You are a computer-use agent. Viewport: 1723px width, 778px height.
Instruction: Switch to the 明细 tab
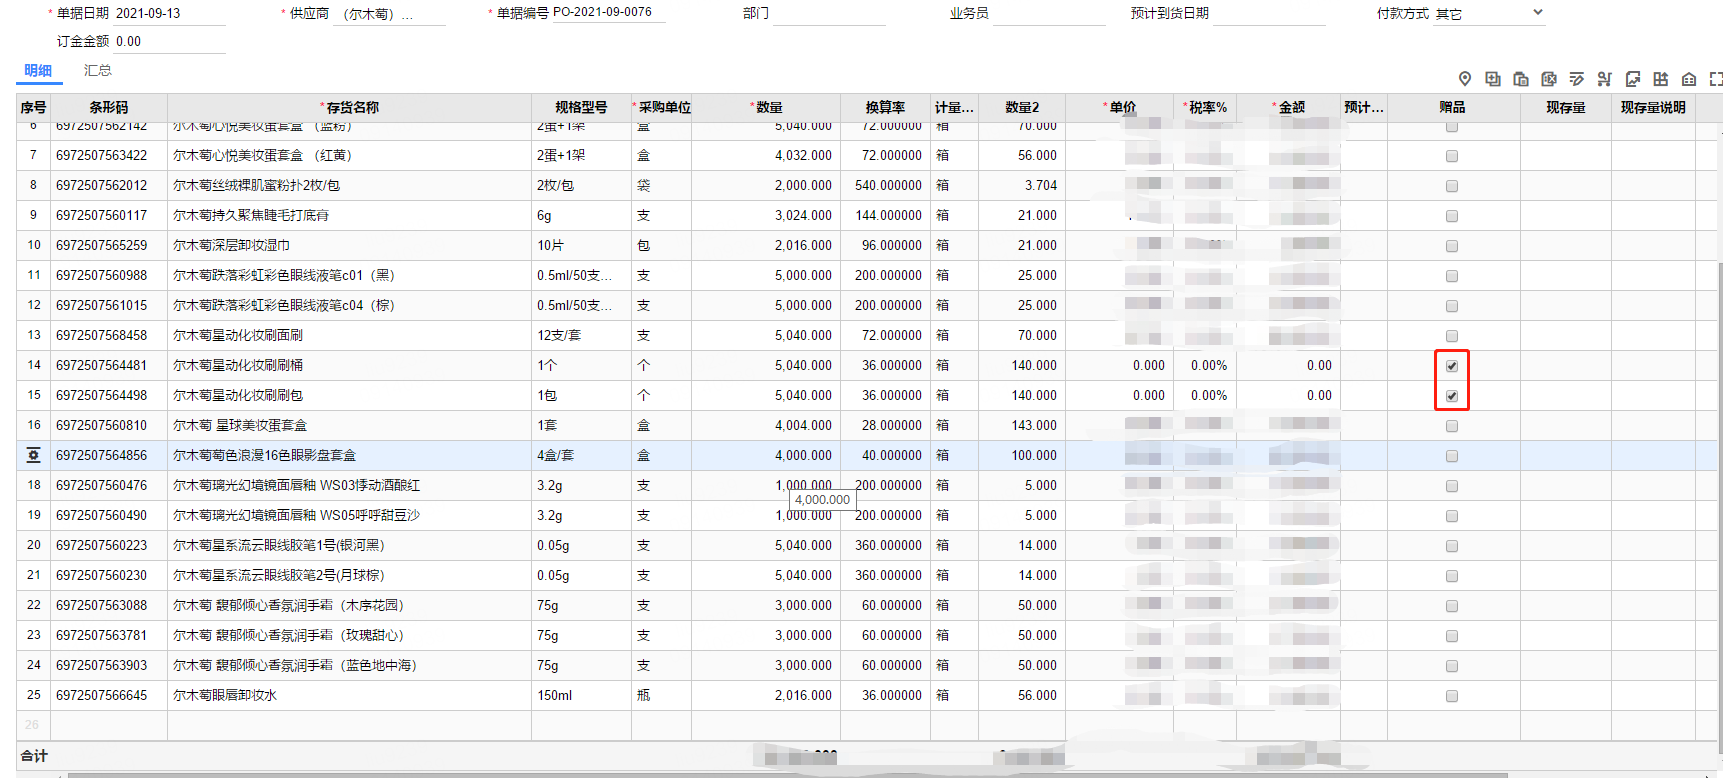click(38, 70)
